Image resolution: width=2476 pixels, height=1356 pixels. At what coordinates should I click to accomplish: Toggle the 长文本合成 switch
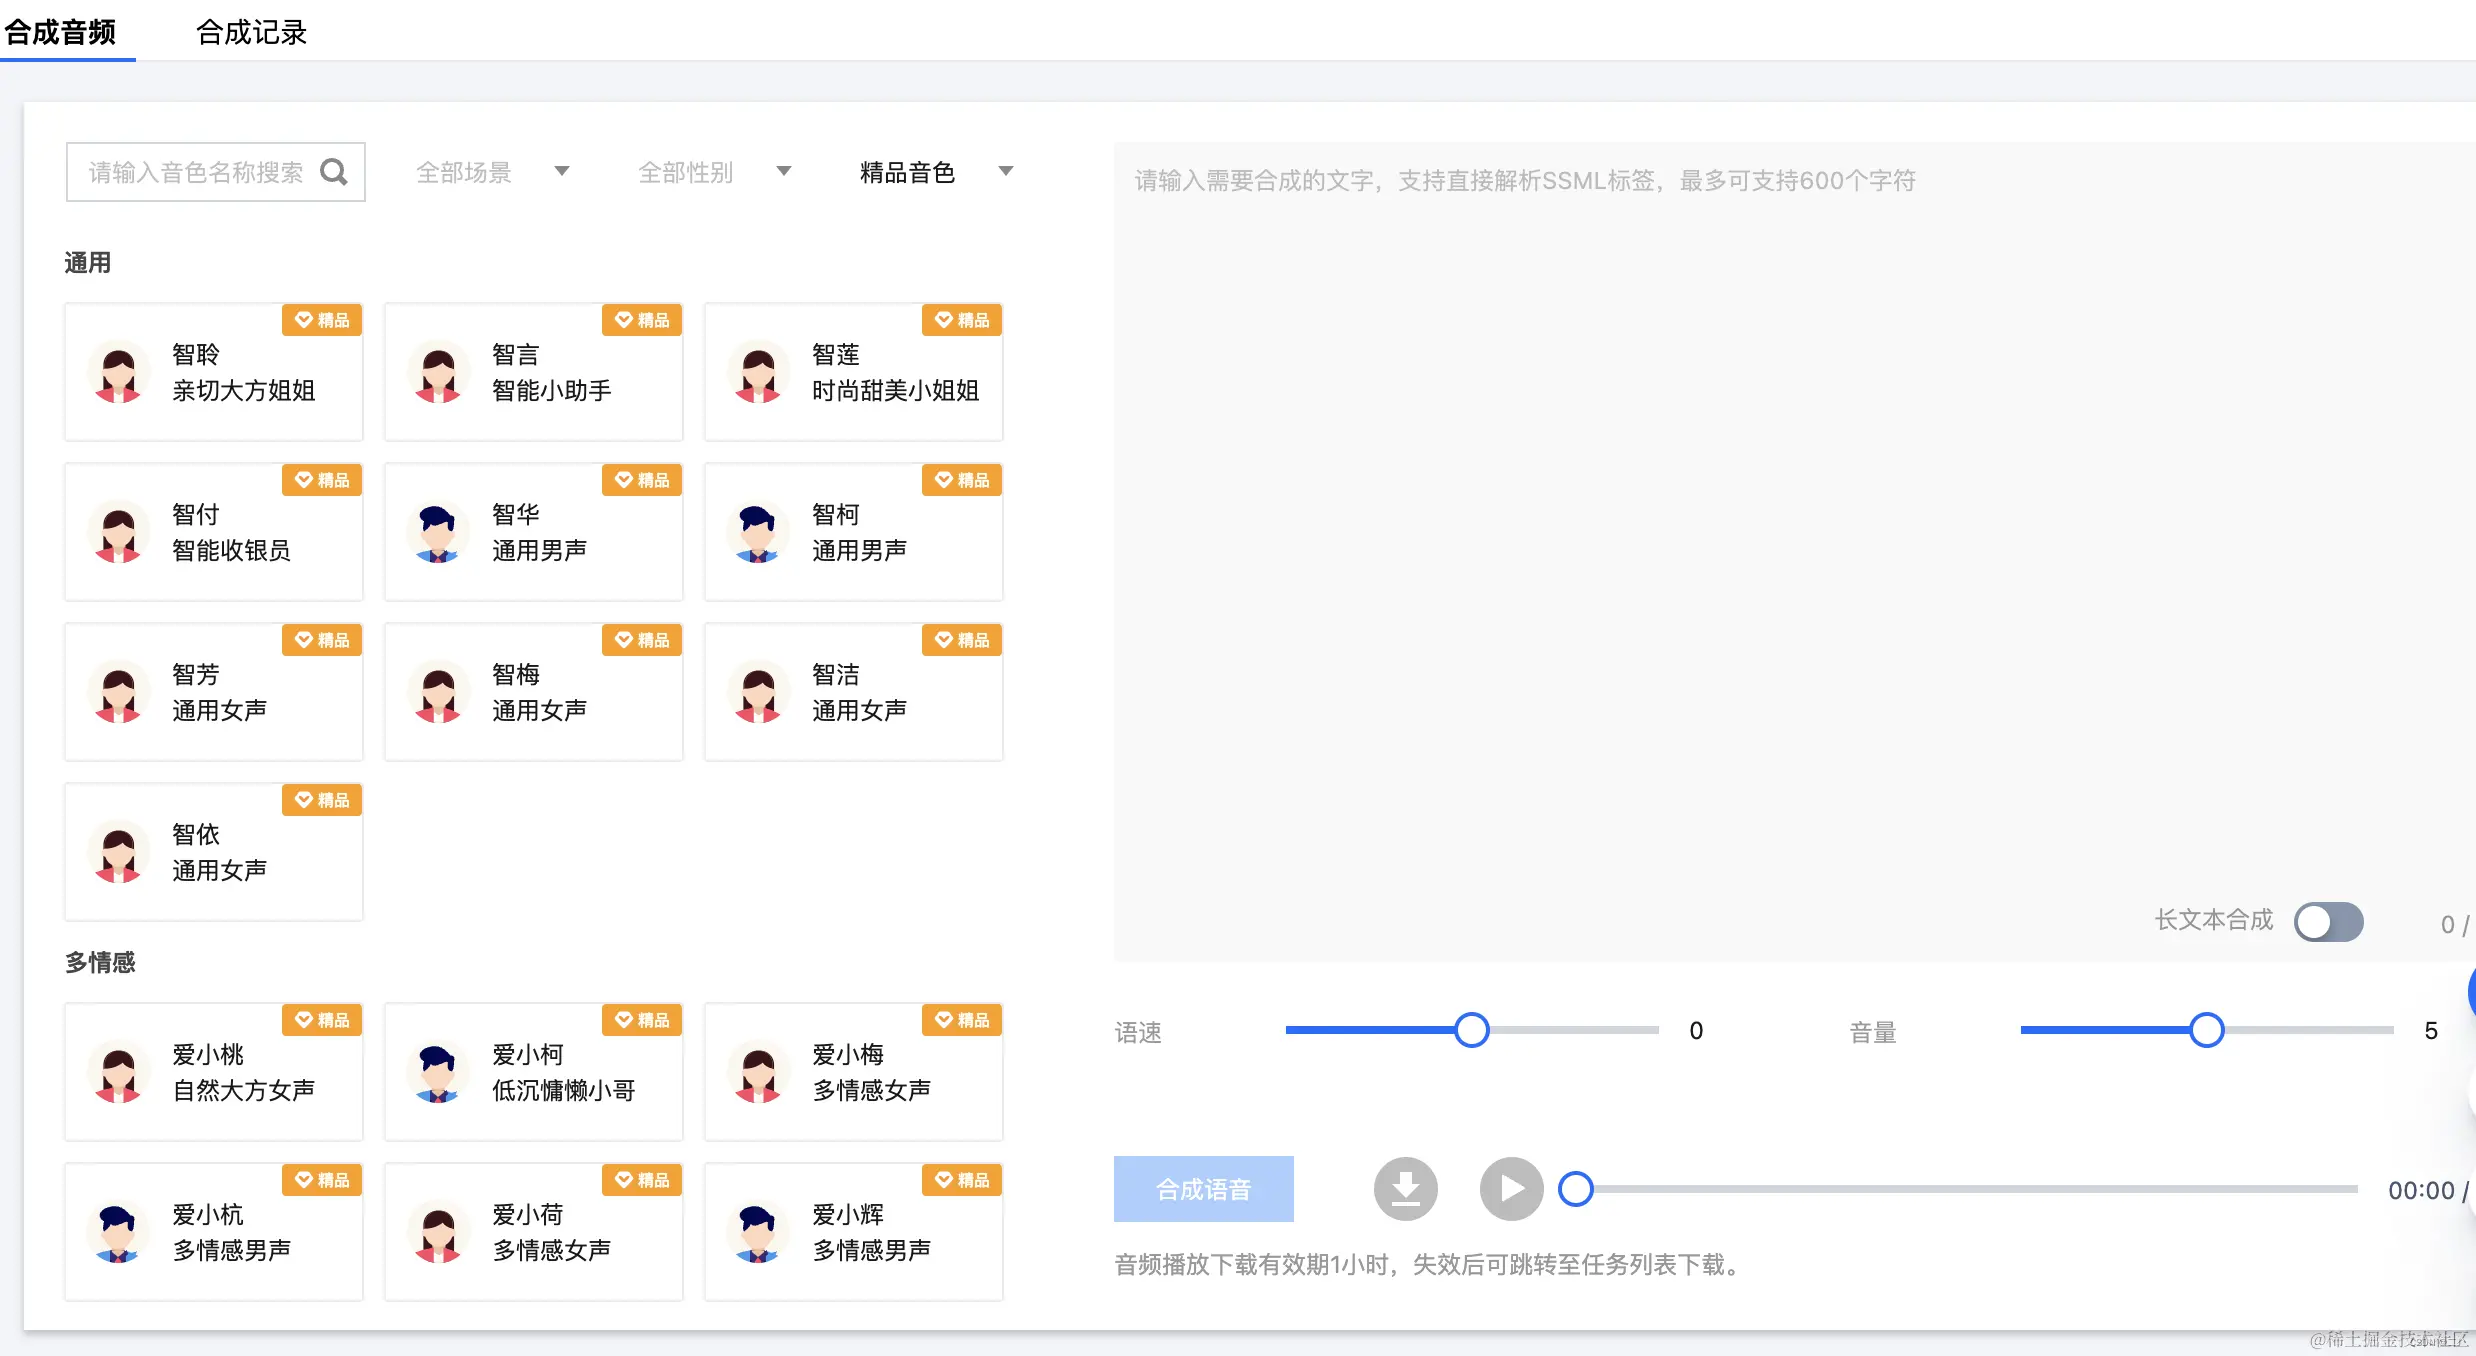point(2328,921)
